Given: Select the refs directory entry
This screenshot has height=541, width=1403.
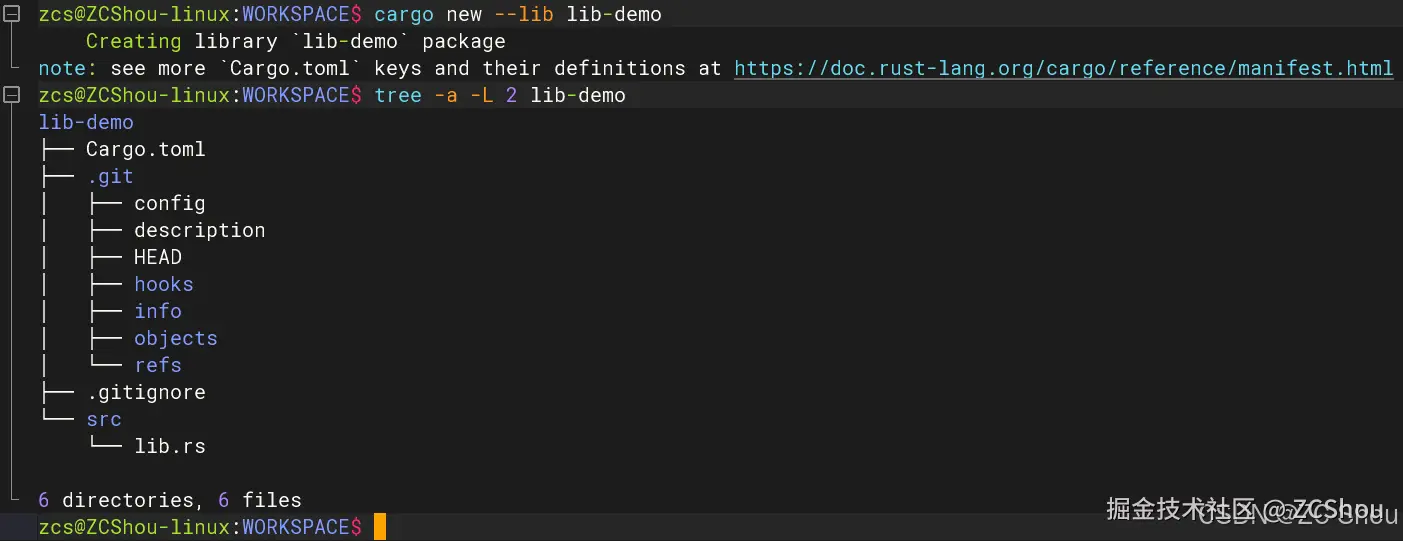Looking at the screenshot, I should point(158,365).
